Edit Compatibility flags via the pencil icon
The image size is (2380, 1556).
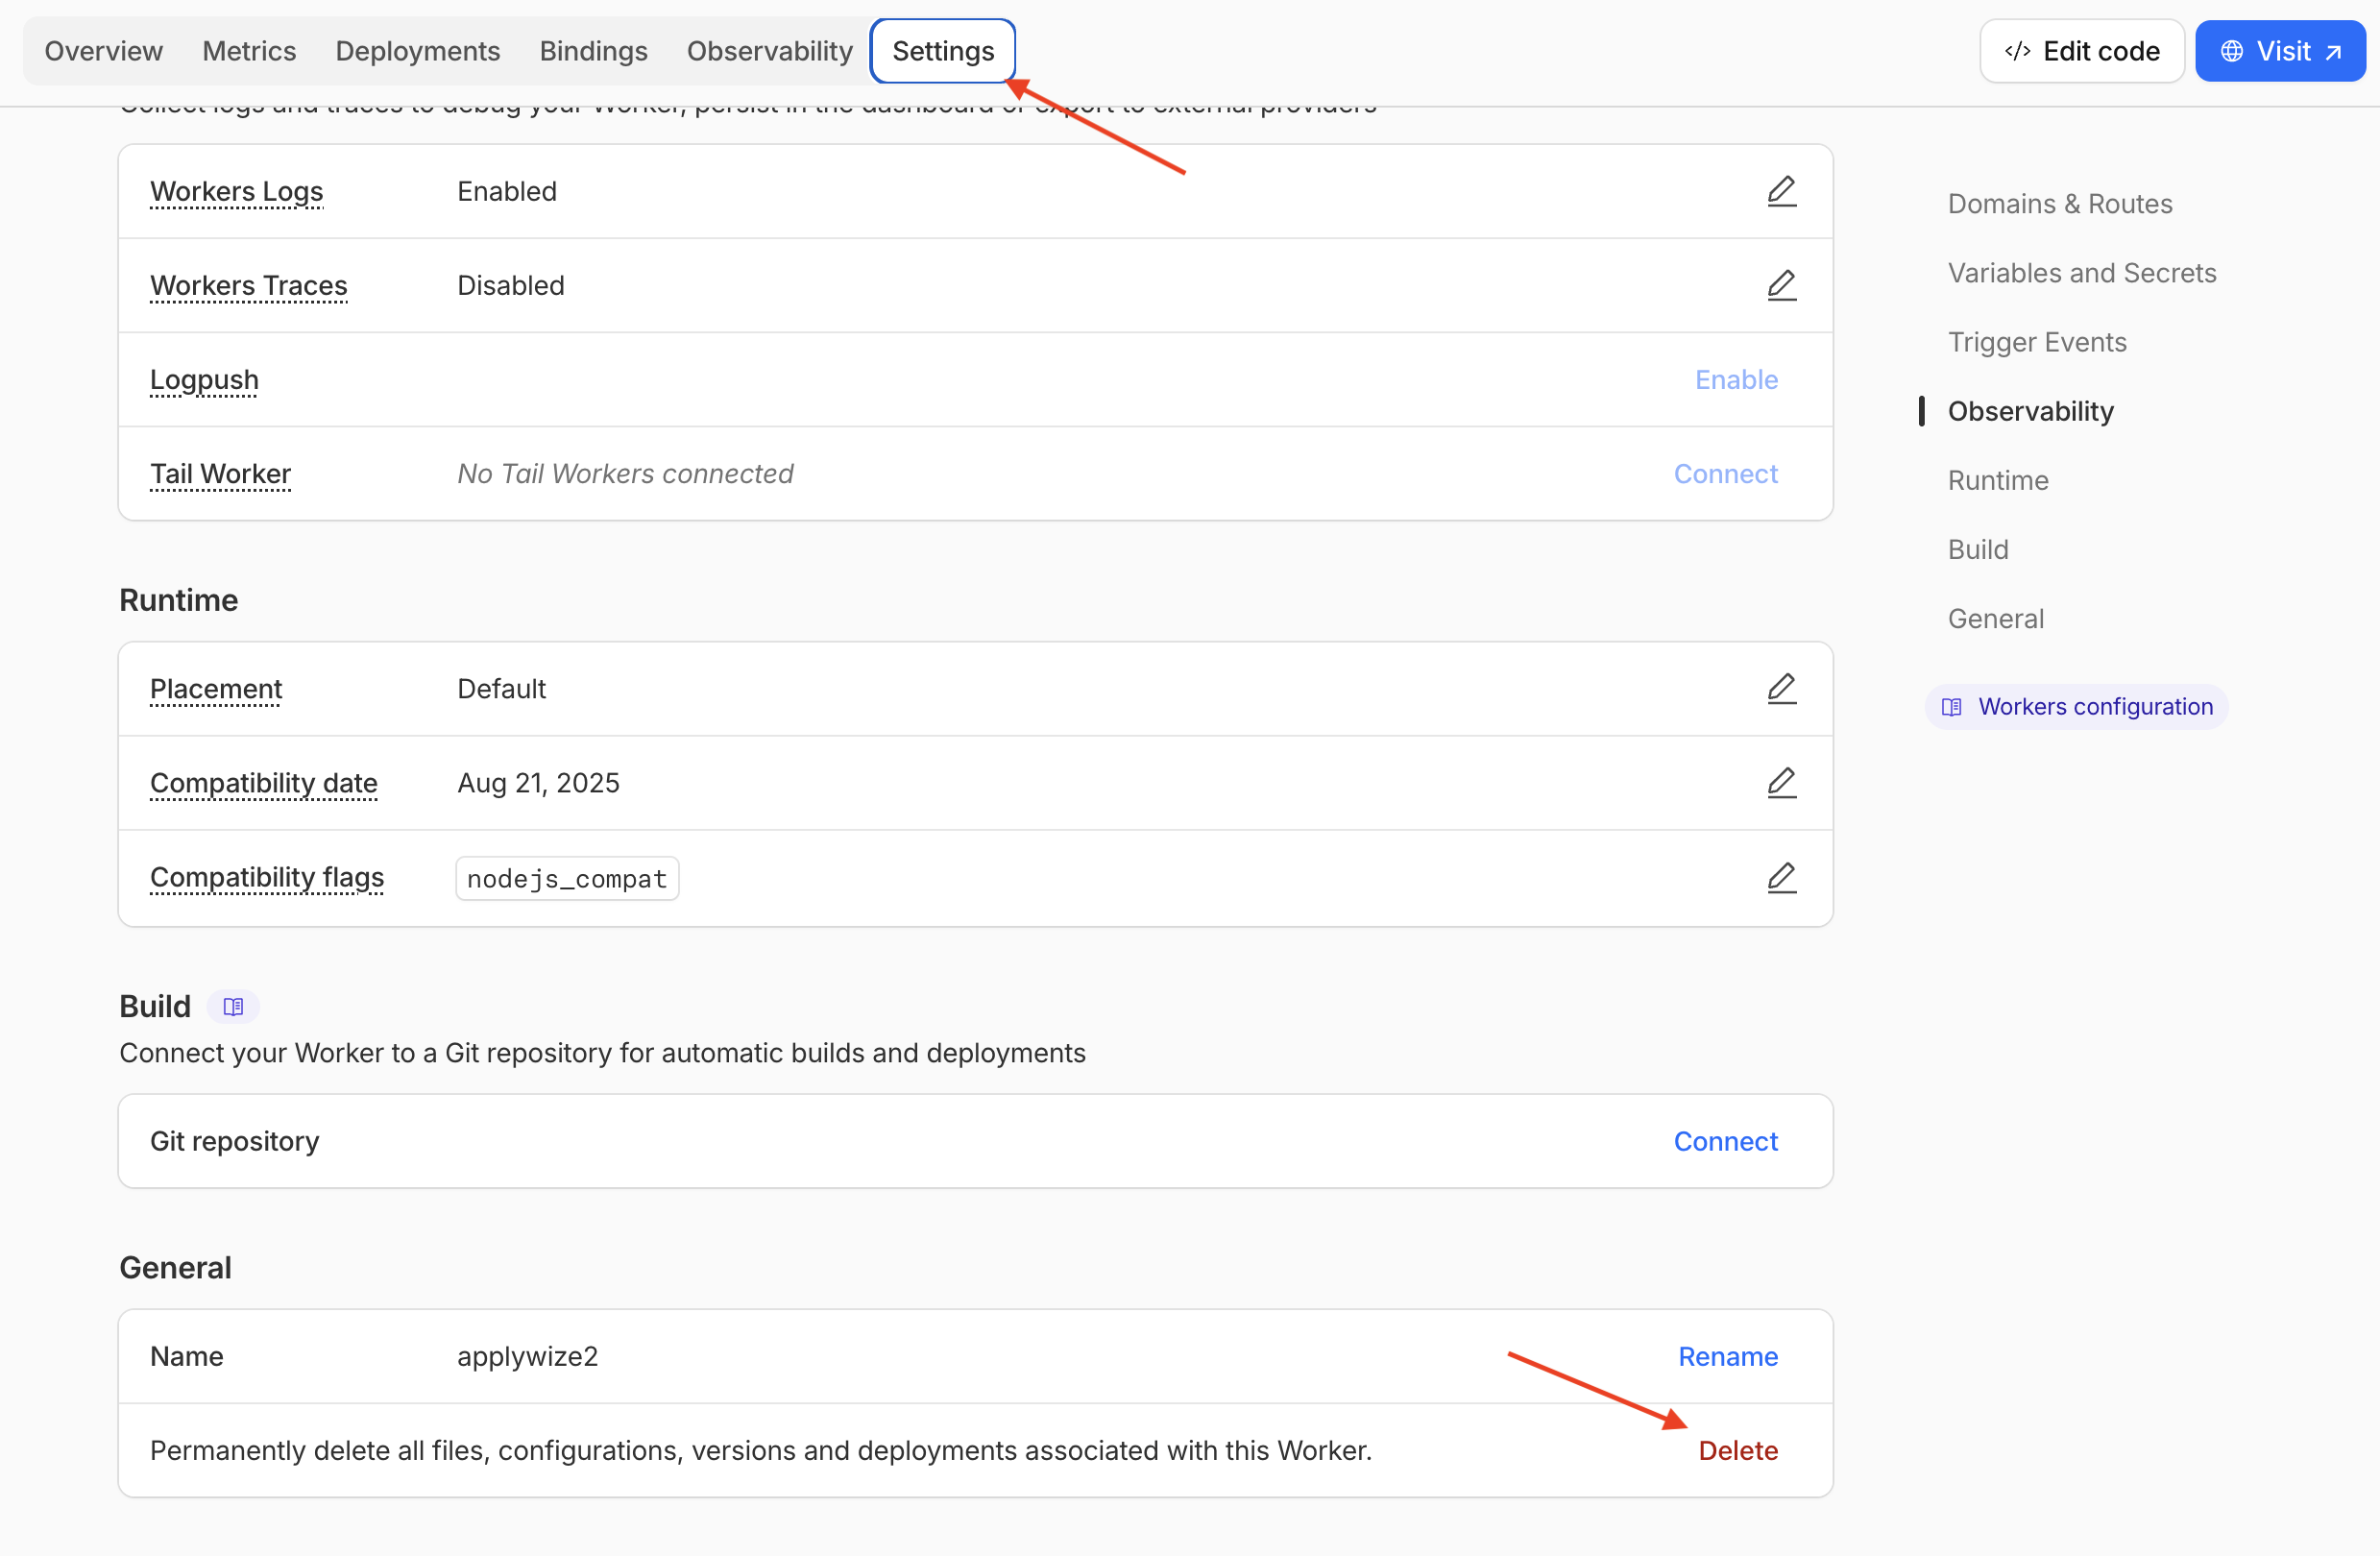coord(1782,878)
